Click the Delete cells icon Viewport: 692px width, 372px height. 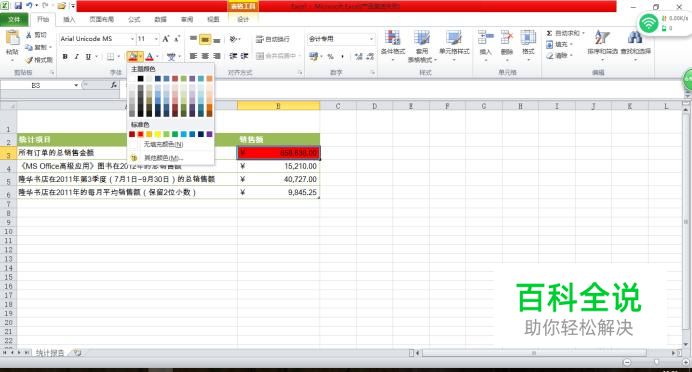tap(507, 38)
